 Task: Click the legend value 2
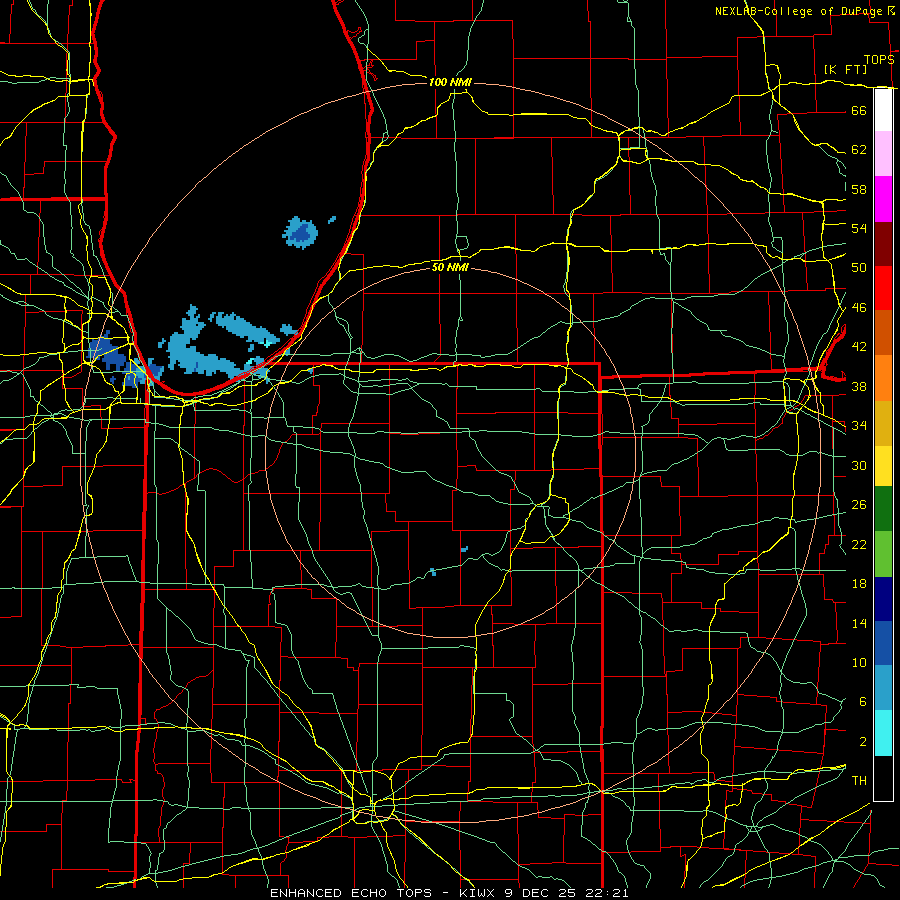point(863,741)
